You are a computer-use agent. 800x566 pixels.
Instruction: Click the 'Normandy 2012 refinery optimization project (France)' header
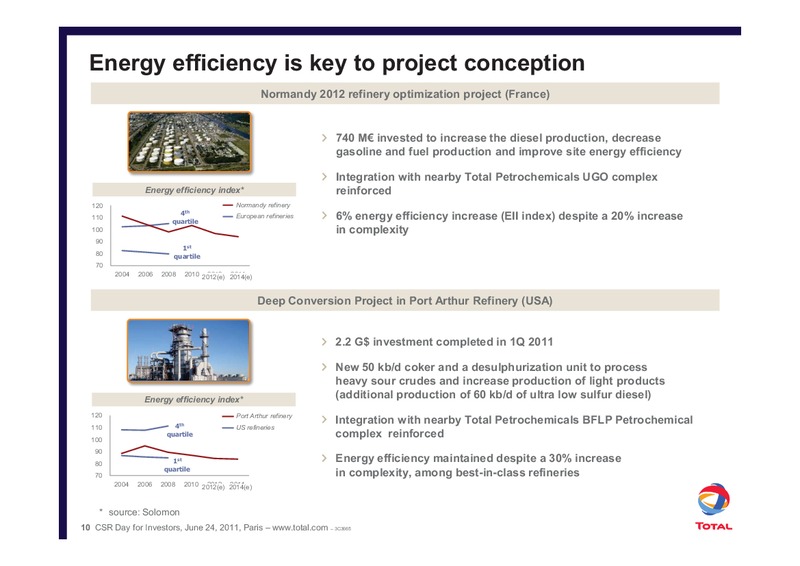405,94
